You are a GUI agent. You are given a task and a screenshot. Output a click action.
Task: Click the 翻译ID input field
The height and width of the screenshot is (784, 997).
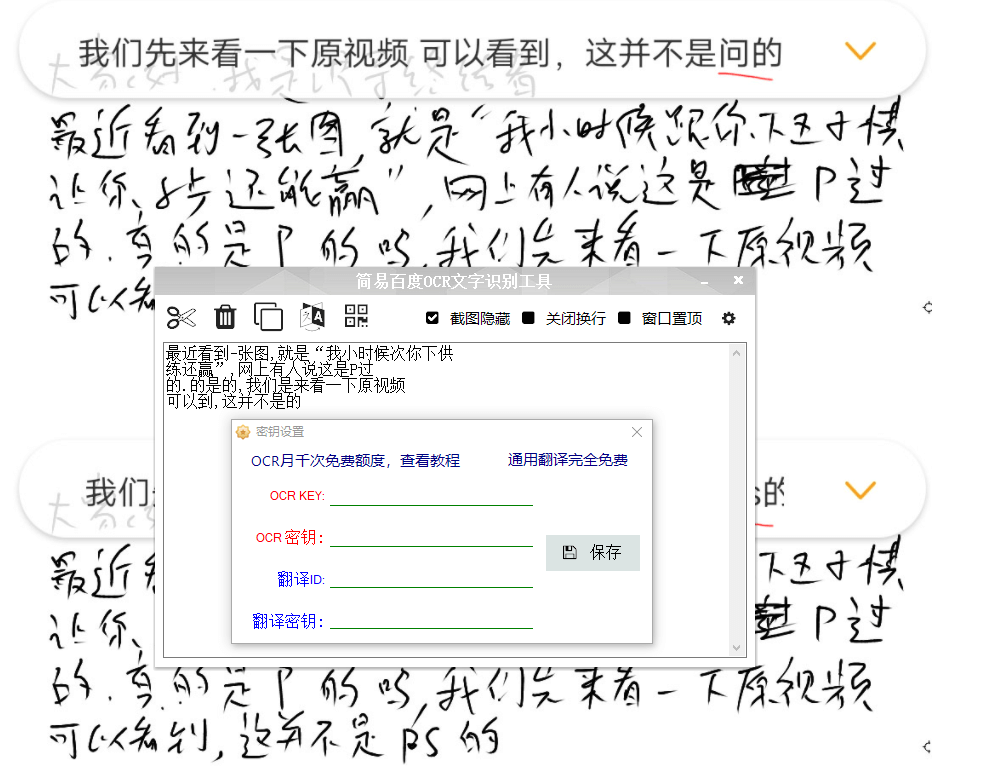[431, 579]
